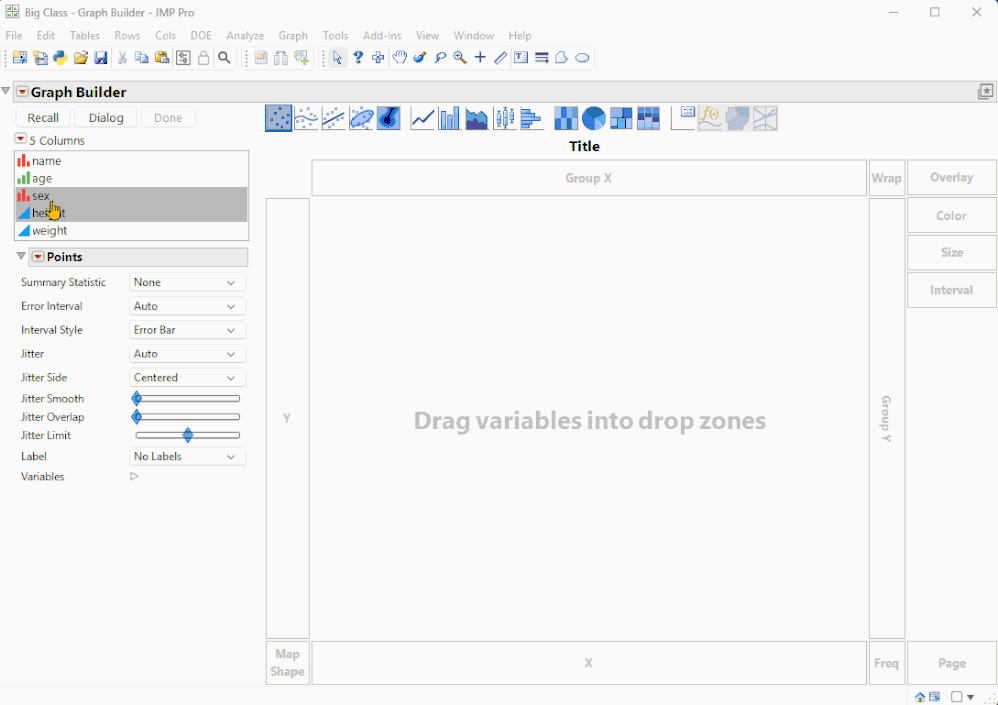Screen dimensions: 998x705
Task: Open the Summary Statistic dropdown
Action: [187, 283]
